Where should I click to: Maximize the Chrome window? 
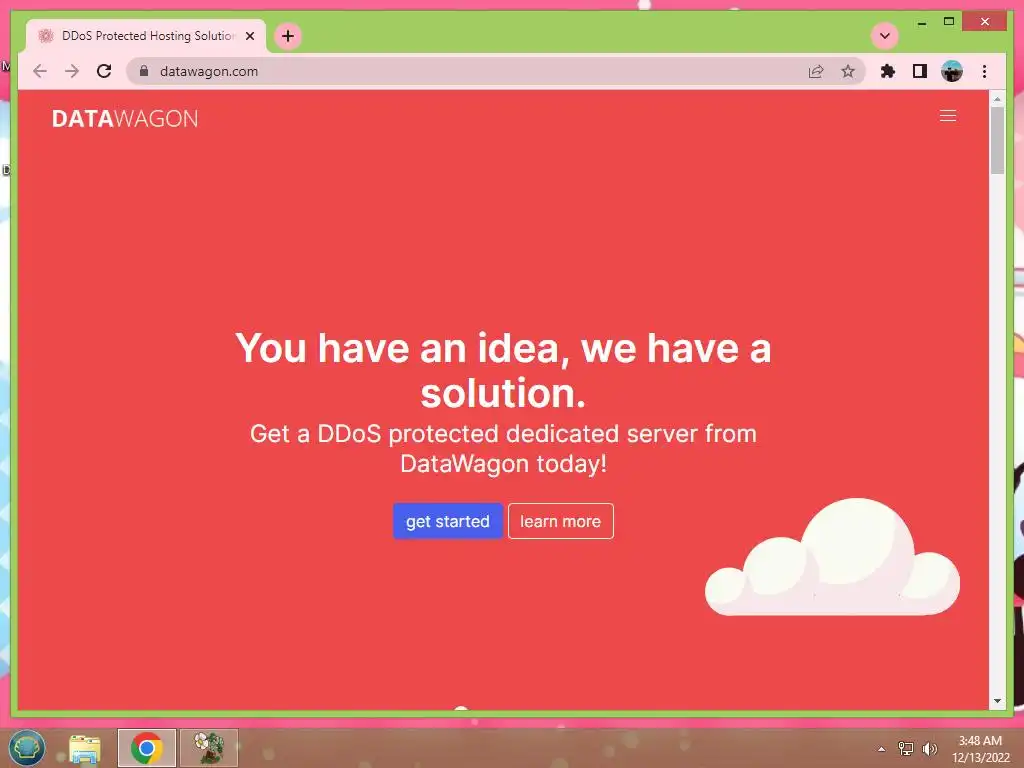(x=949, y=22)
